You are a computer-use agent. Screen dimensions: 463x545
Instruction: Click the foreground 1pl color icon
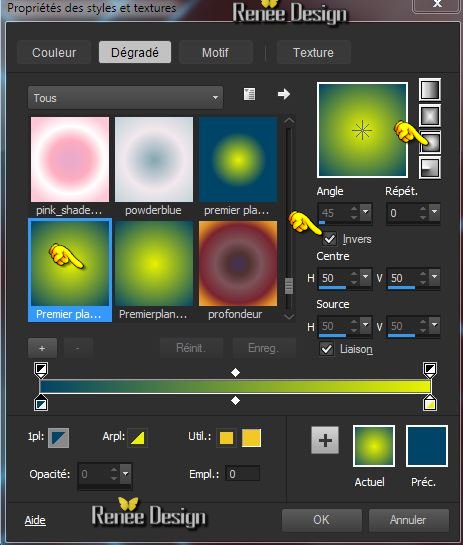(58, 438)
